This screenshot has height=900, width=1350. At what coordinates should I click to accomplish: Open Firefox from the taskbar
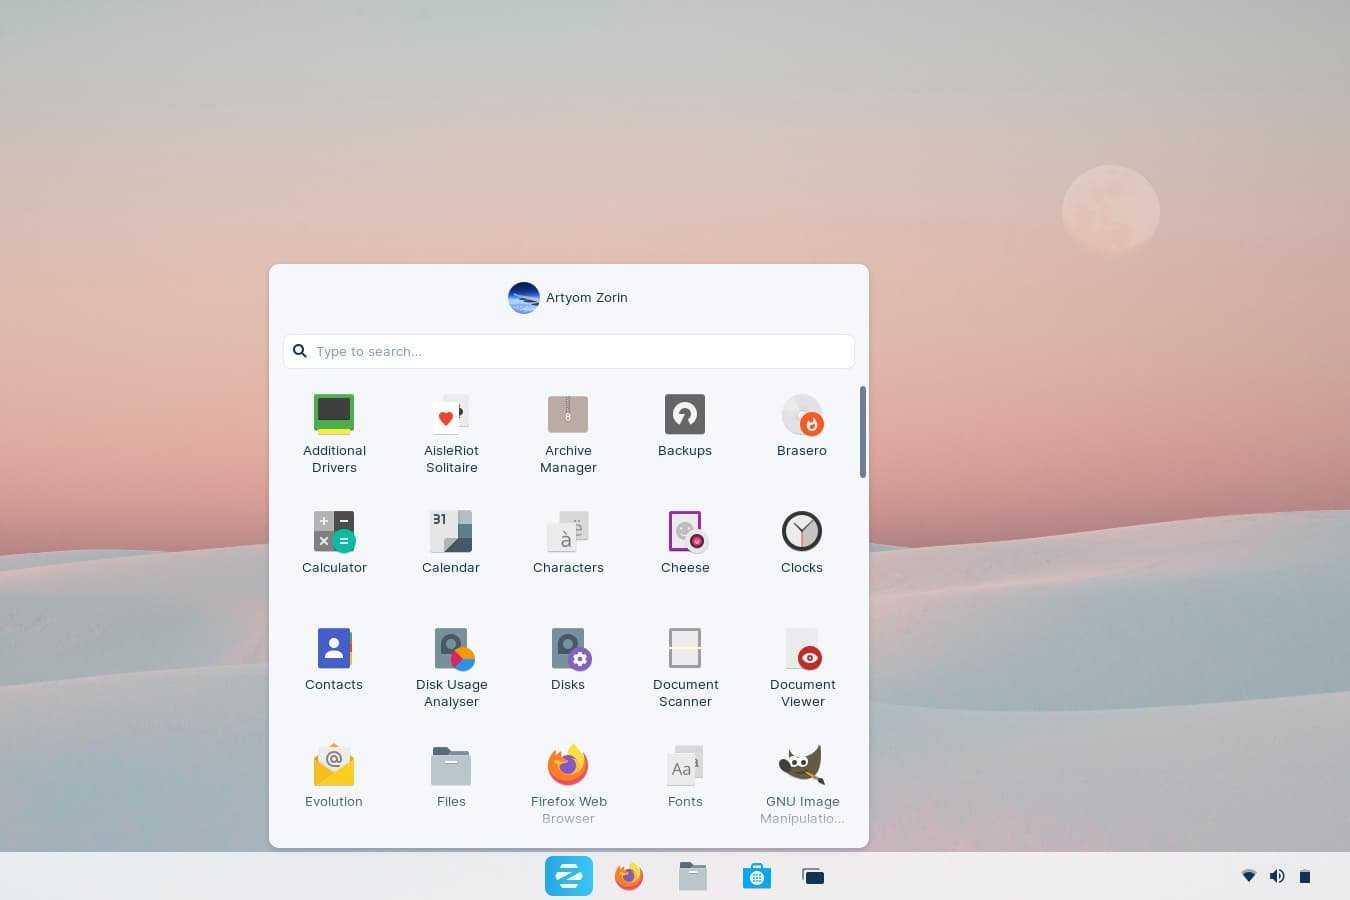(629, 876)
